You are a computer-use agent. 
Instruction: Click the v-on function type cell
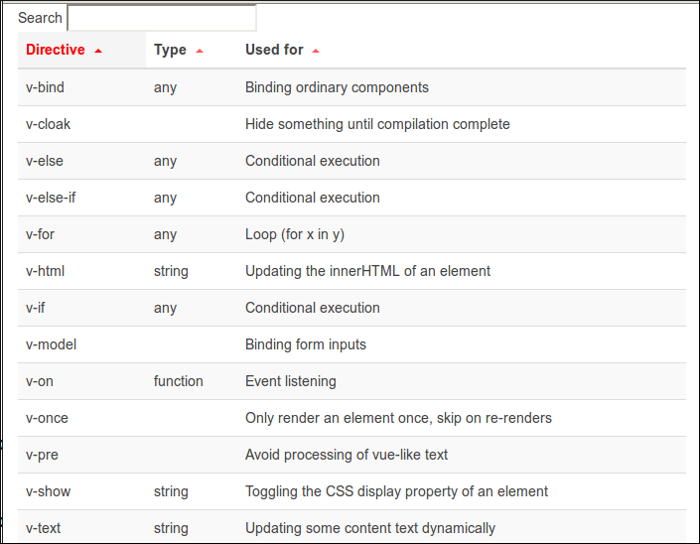(x=178, y=381)
